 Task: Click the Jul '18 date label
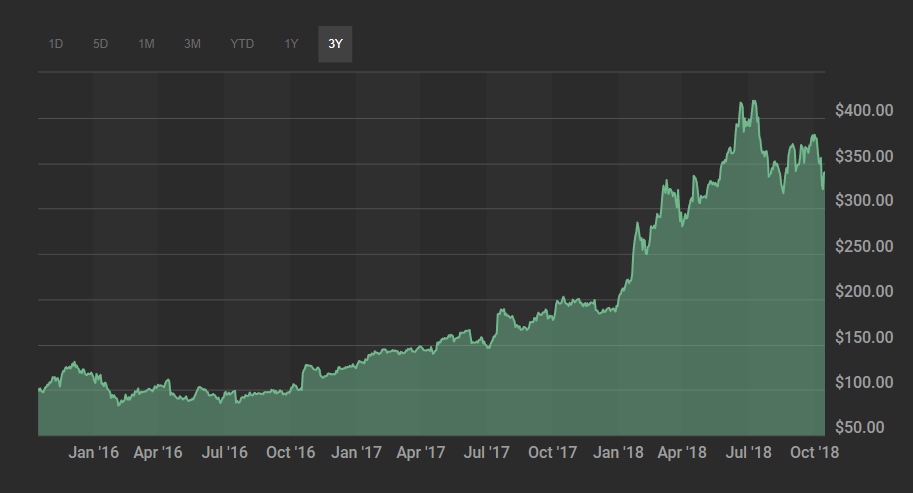pos(749,453)
